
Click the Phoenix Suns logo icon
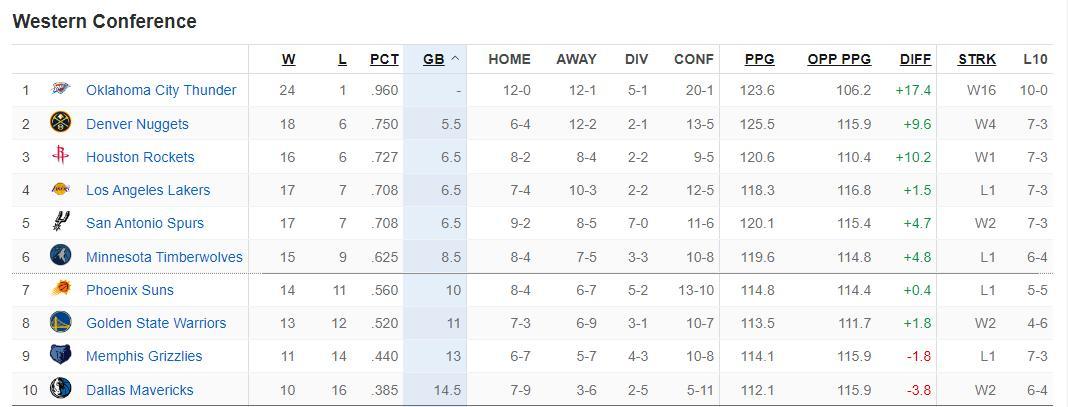tap(60, 289)
